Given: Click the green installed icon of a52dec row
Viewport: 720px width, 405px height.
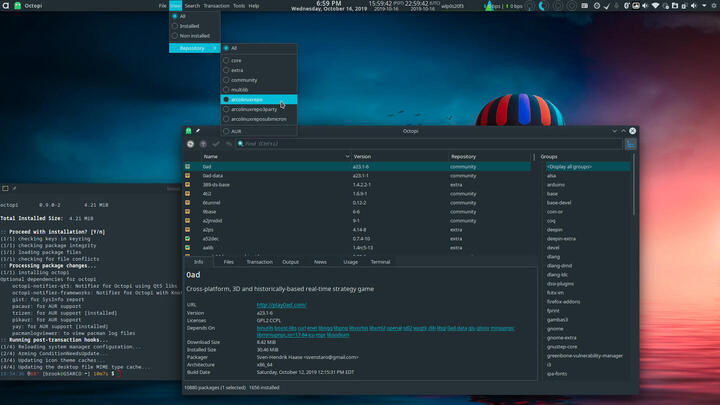Looking at the screenshot, I should [x=187, y=238].
